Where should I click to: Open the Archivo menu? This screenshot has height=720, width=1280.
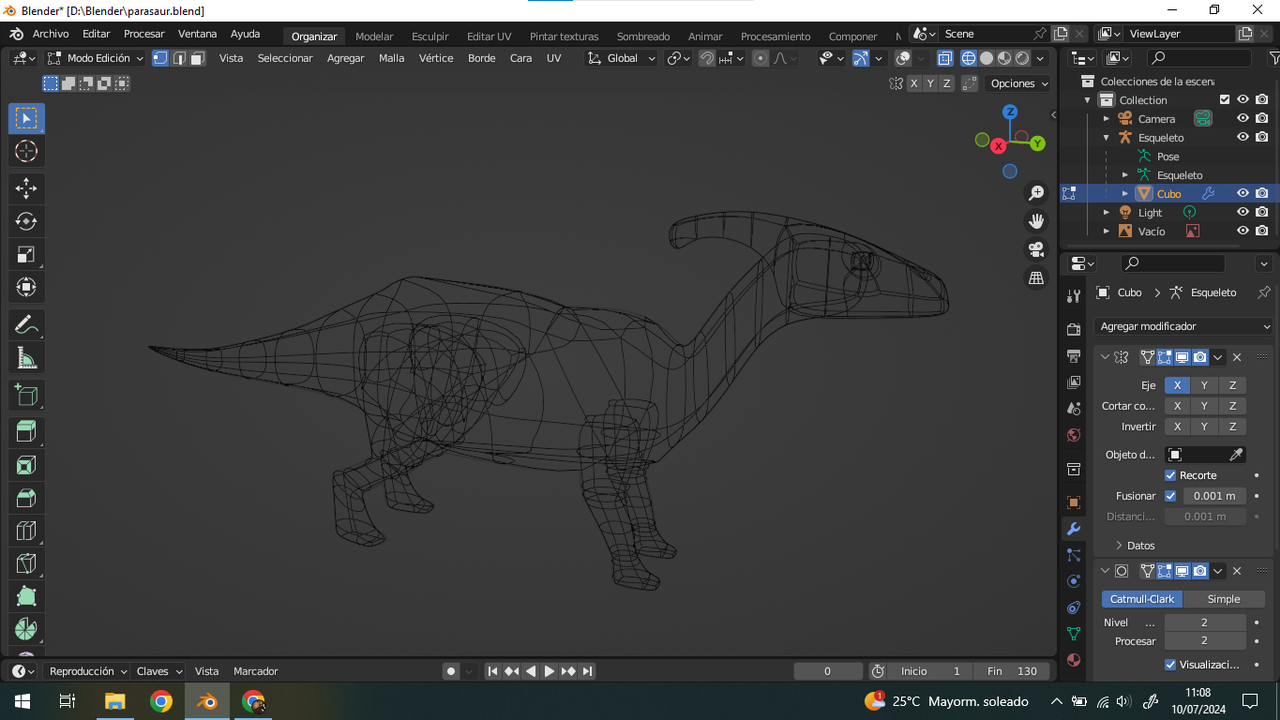click(50, 33)
